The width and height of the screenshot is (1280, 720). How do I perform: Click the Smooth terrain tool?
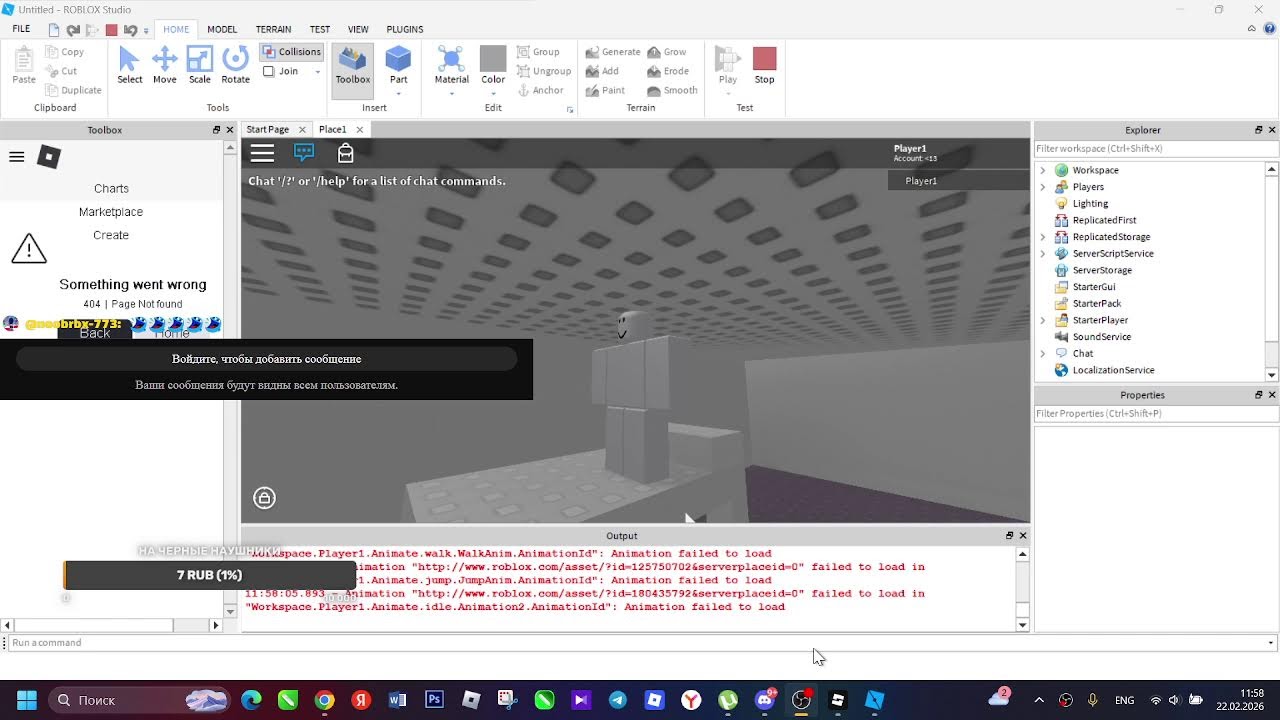click(672, 90)
